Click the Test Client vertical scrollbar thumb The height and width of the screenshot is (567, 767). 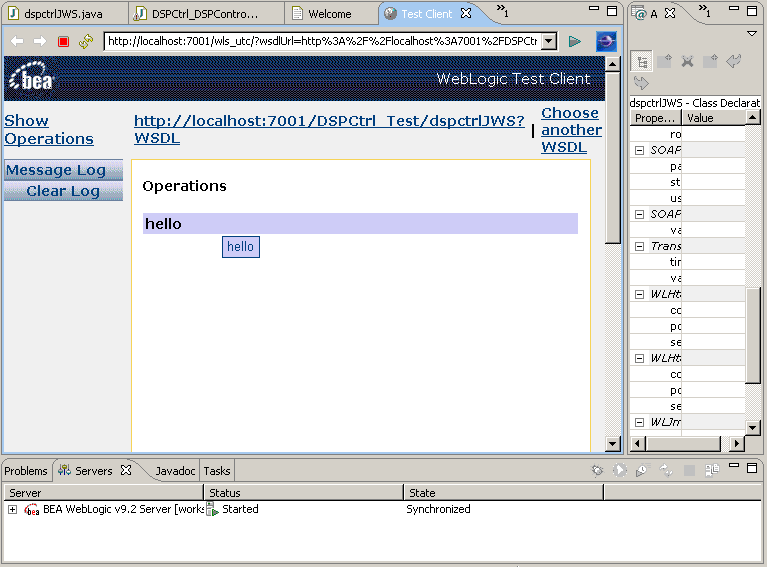(x=612, y=157)
